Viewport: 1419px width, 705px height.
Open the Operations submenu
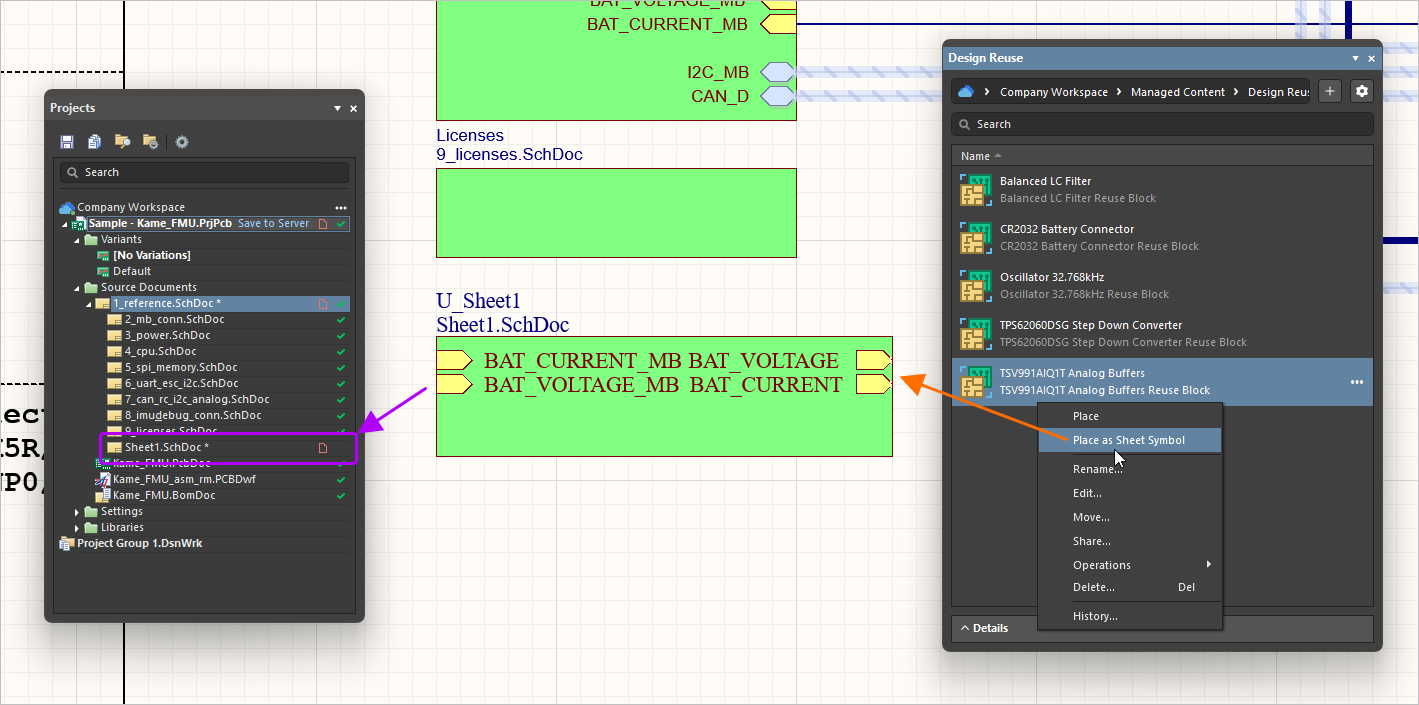pyautogui.click(x=1130, y=565)
